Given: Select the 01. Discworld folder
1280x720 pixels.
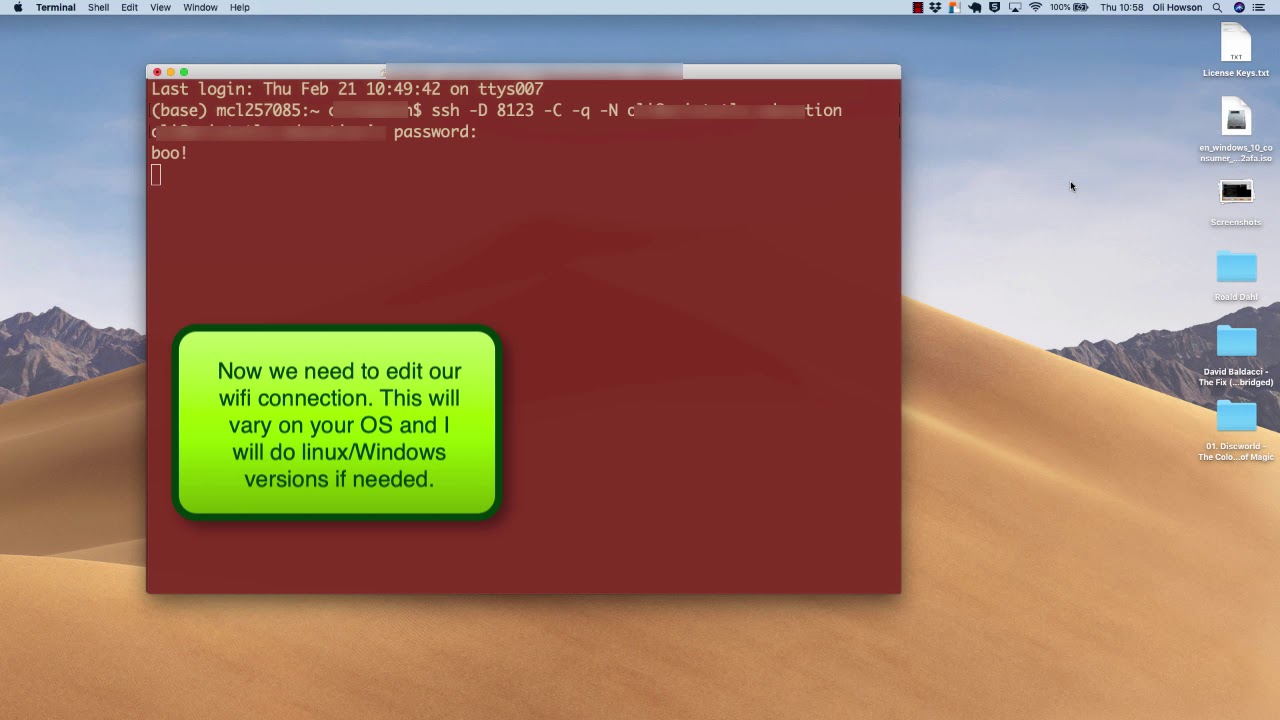Looking at the screenshot, I should (1236, 431).
